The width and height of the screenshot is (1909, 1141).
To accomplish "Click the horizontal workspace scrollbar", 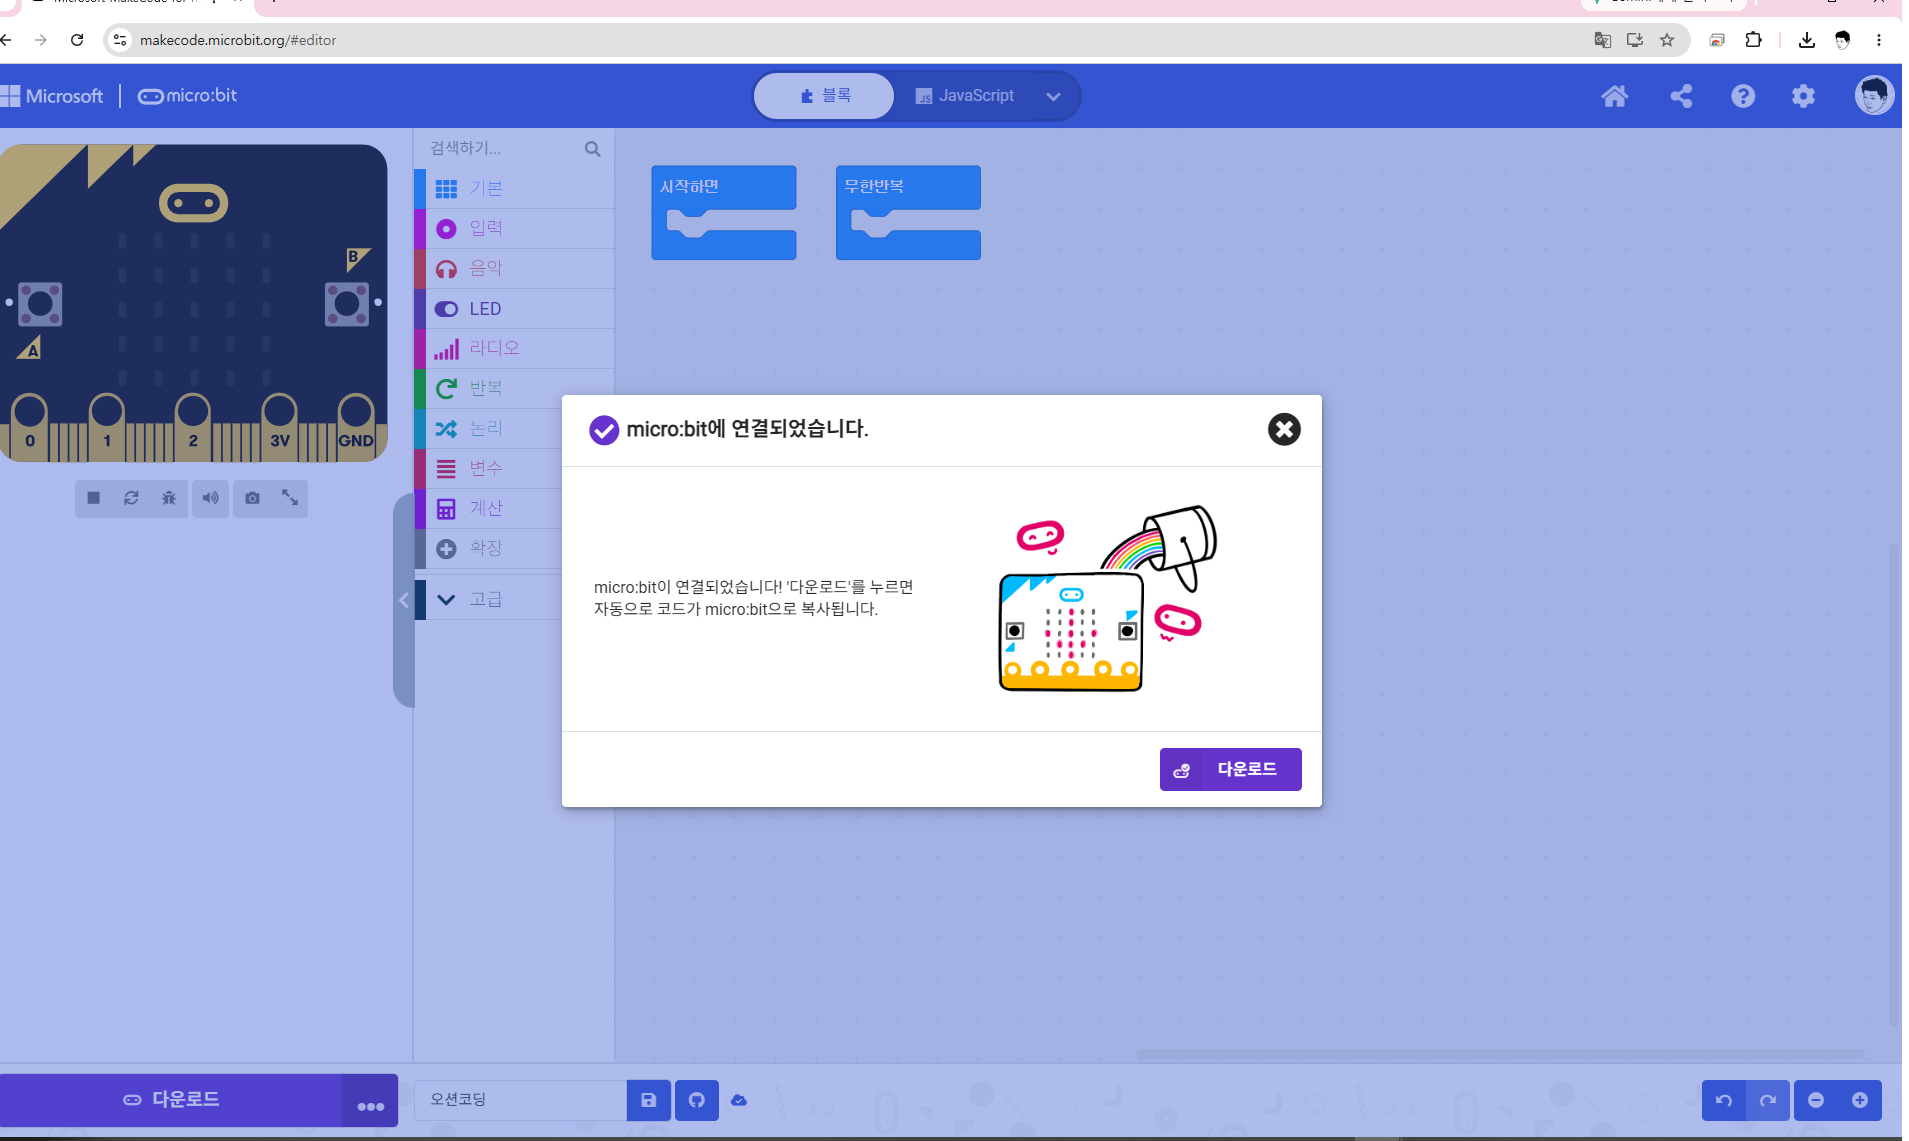I will (x=1500, y=1054).
